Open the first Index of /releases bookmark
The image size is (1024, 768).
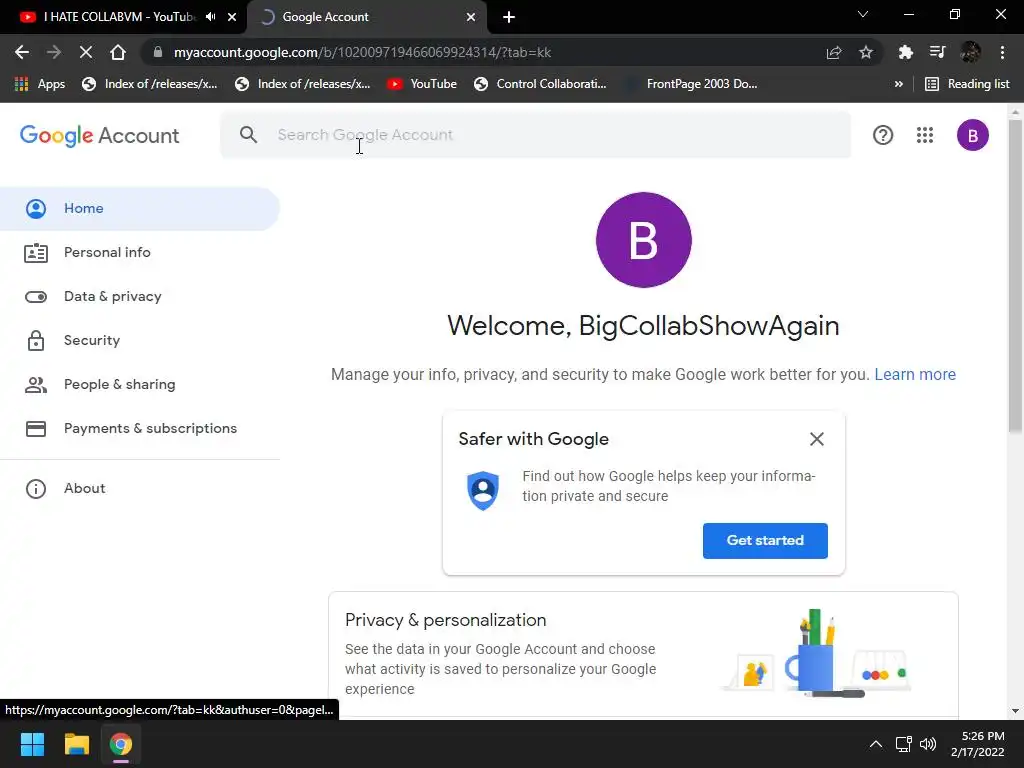150,84
